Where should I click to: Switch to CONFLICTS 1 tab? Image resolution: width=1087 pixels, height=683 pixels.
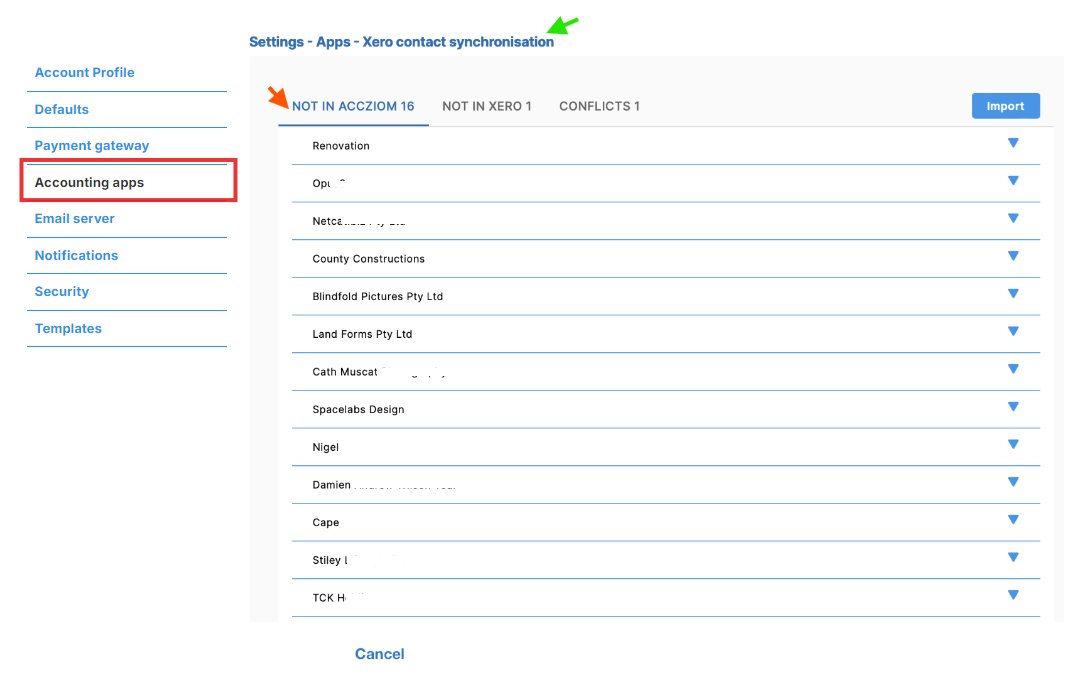point(600,106)
